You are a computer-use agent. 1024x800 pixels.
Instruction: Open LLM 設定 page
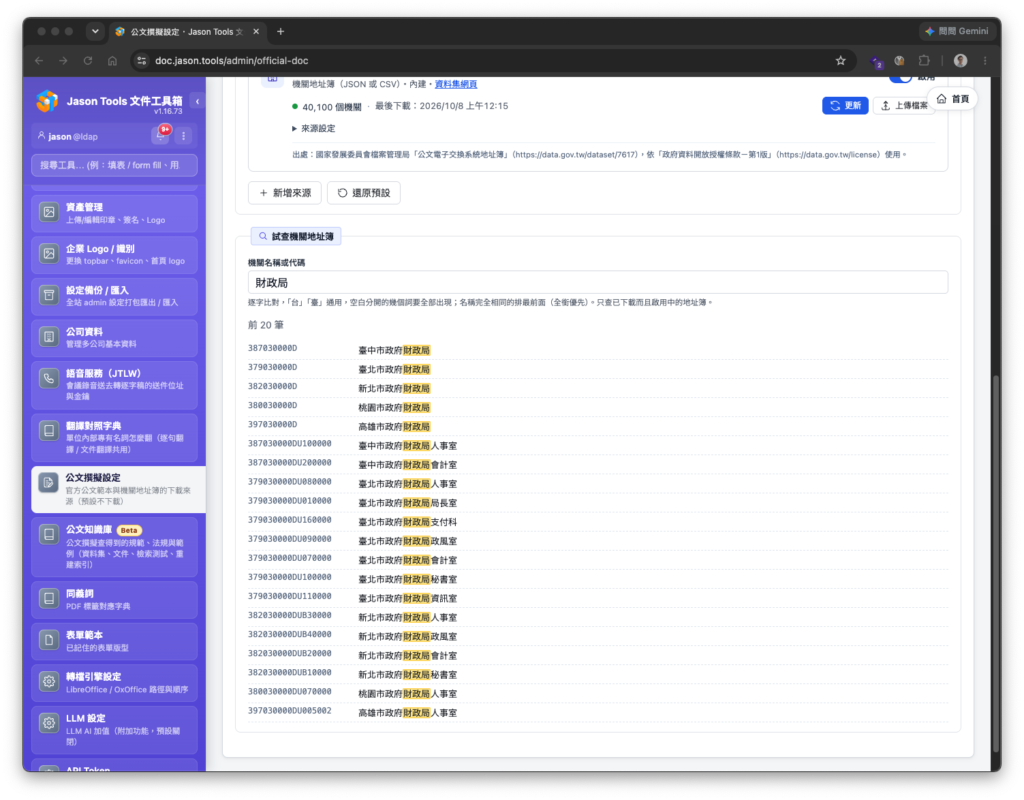point(114,729)
